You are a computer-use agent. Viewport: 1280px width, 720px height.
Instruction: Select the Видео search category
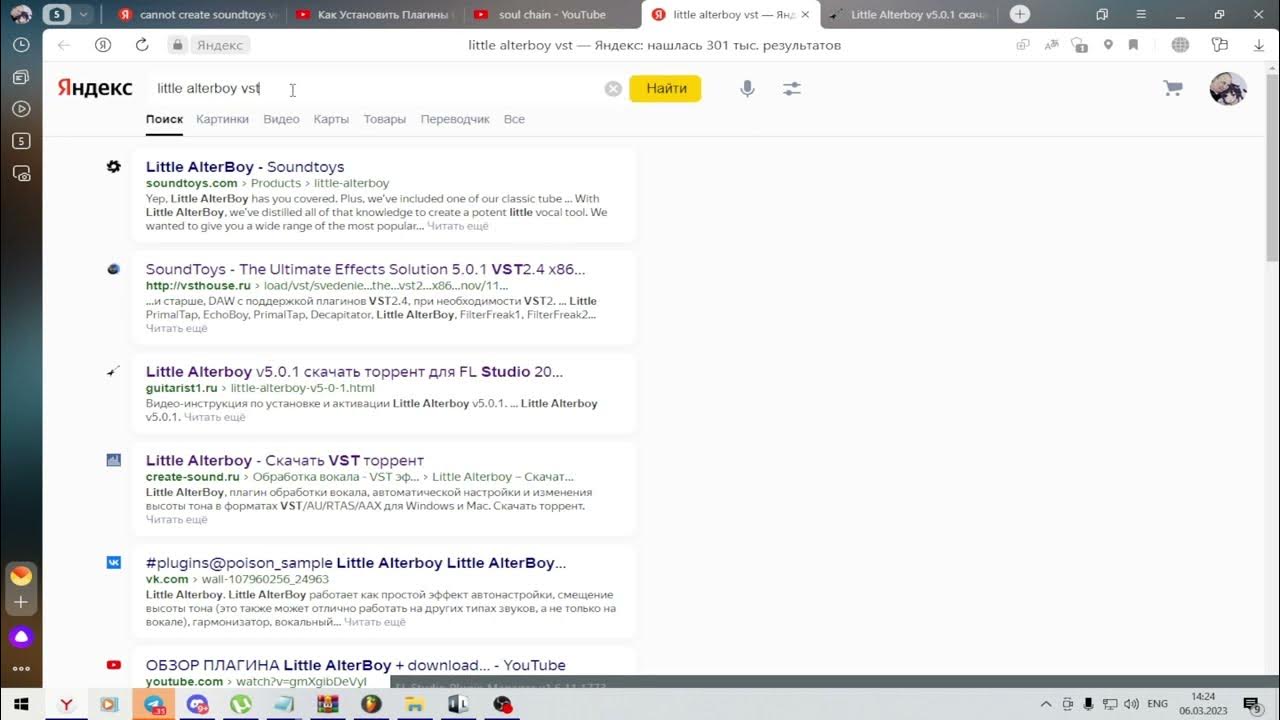[x=281, y=119]
